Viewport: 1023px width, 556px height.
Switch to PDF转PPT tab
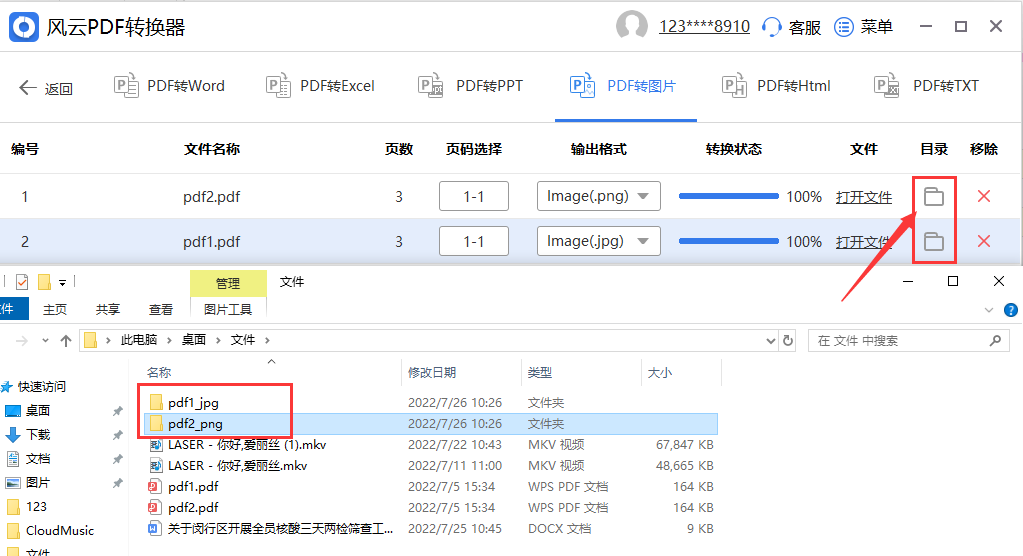(470, 85)
